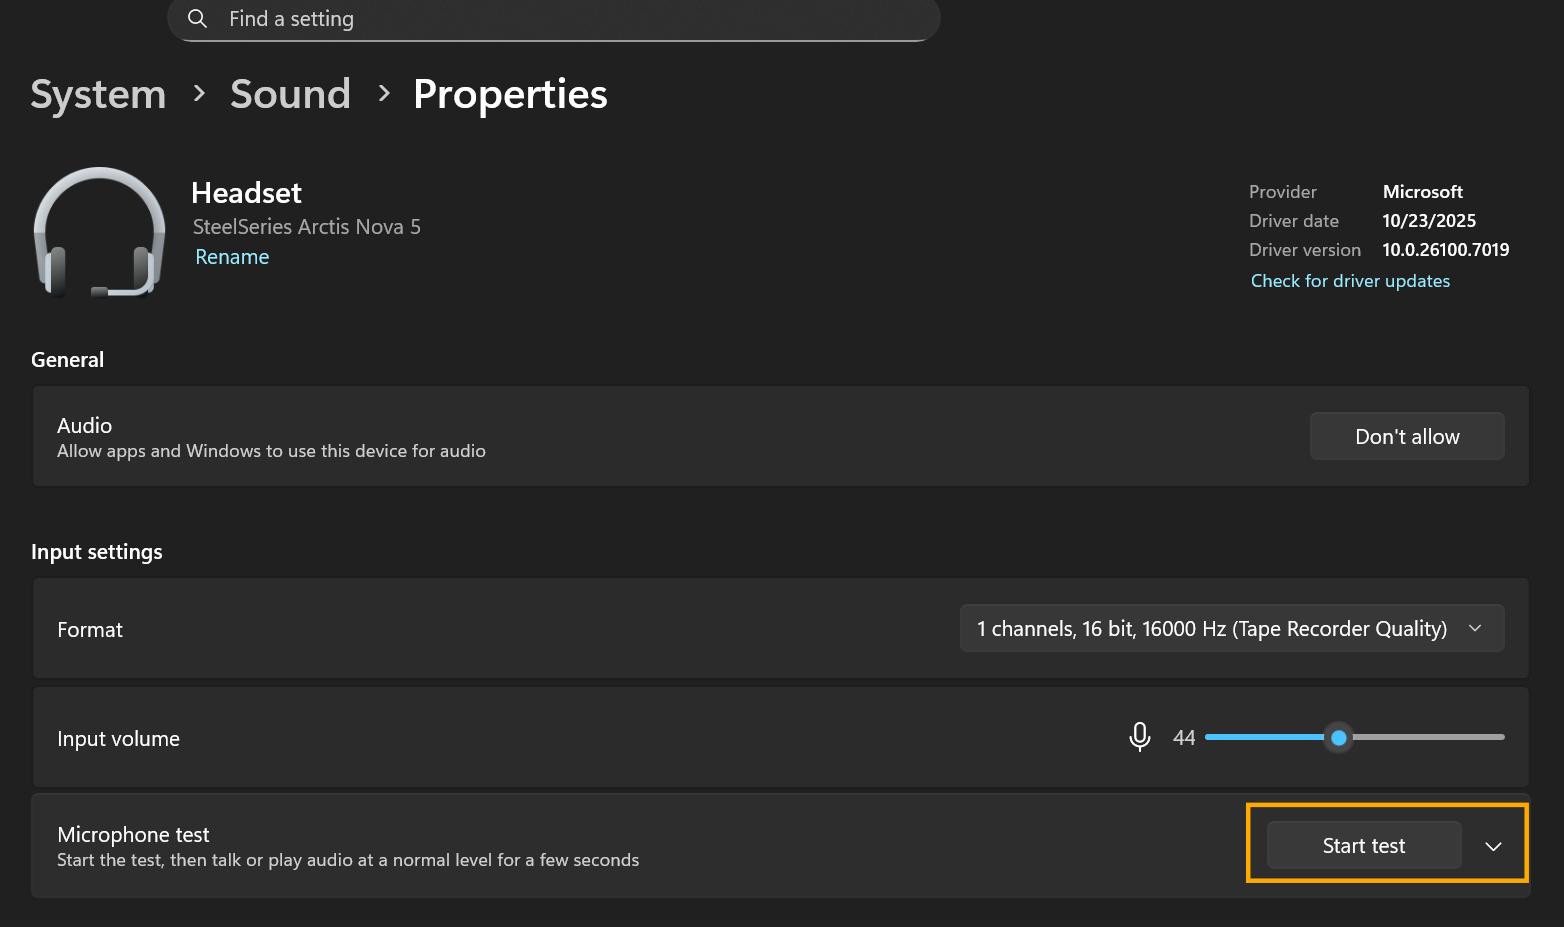Go back to System in breadcrumb

(x=98, y=94)
